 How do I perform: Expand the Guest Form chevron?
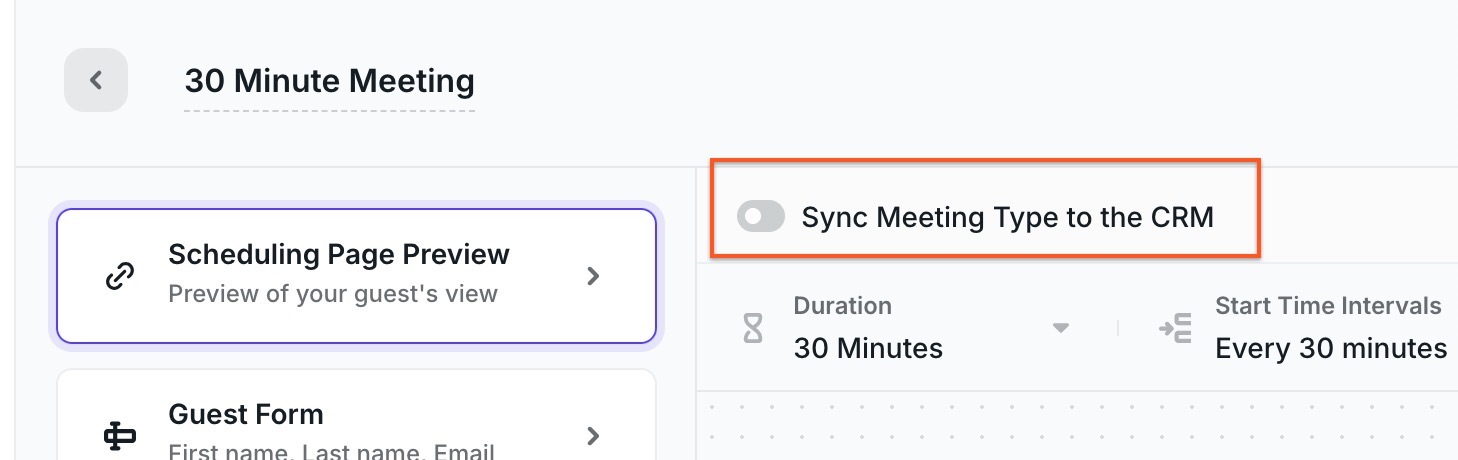pos(593,435)
